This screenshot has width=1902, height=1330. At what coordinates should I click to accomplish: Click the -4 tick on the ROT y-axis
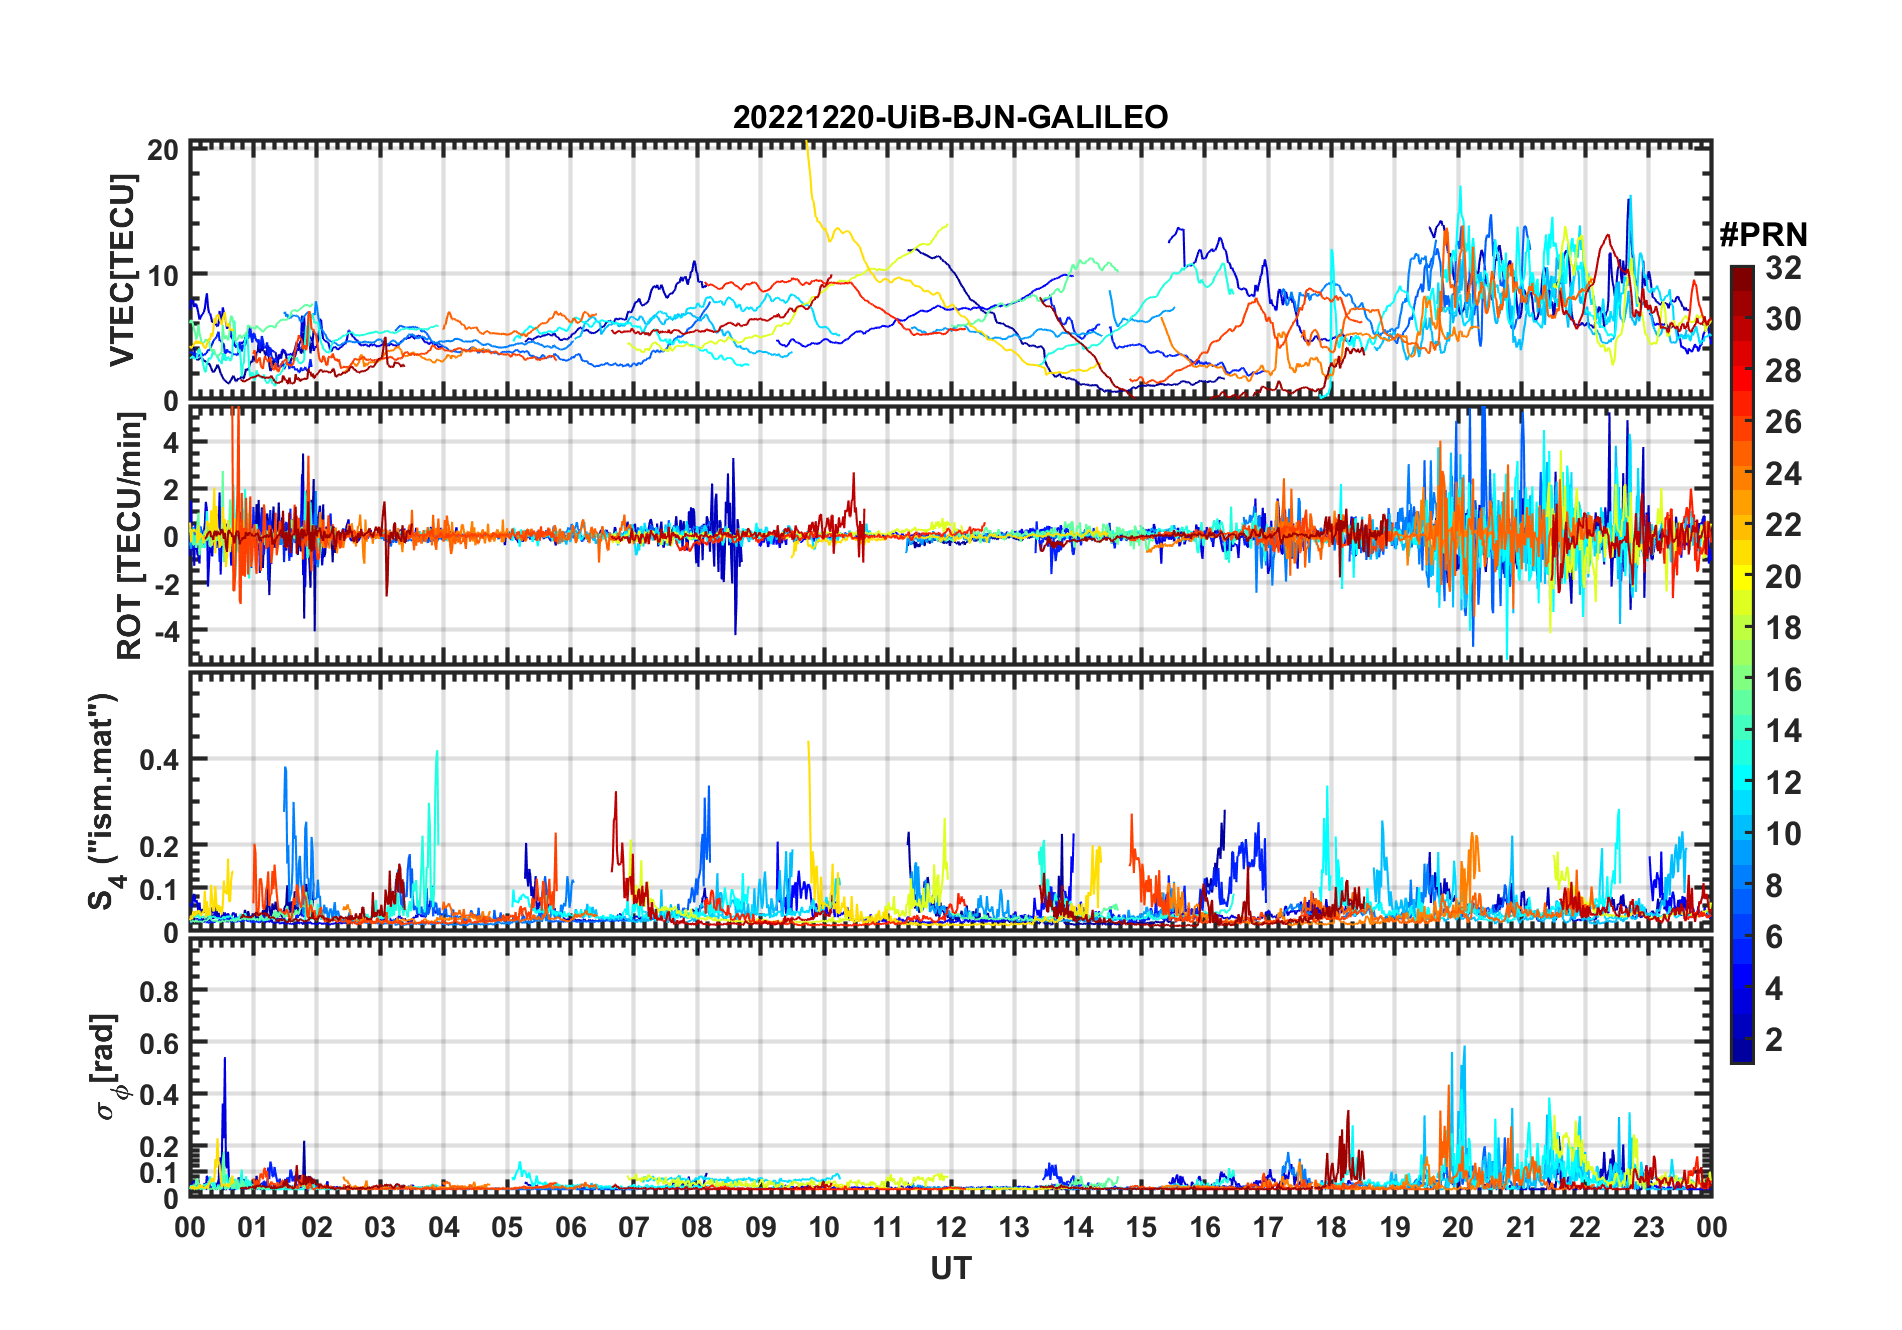(166, 631)
